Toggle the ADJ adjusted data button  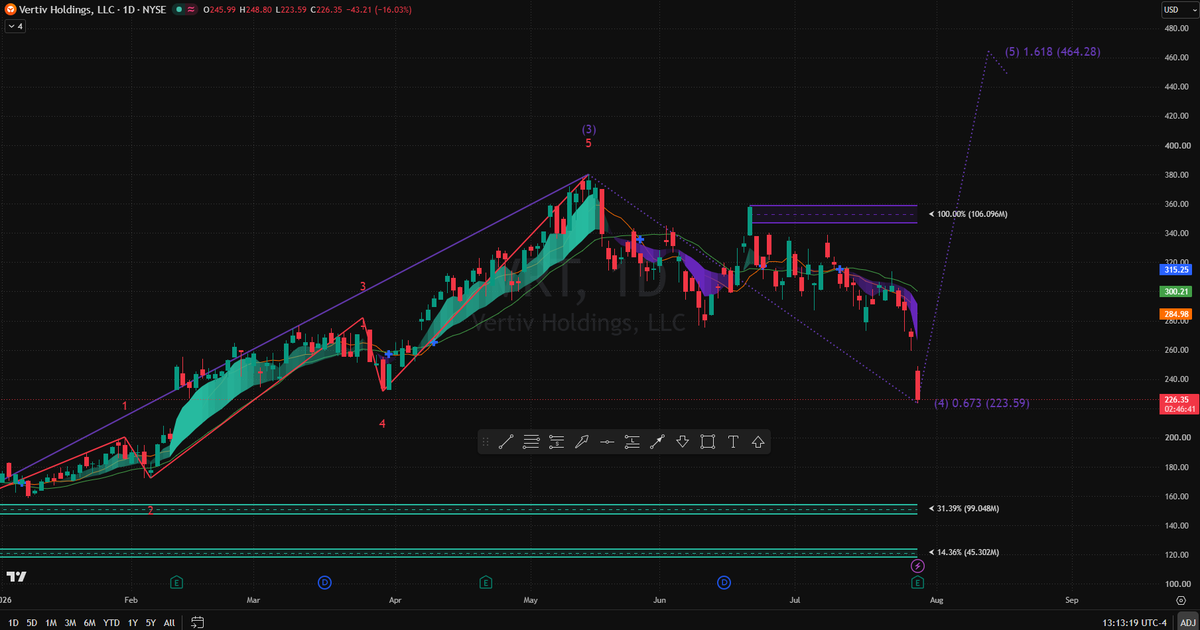(1186, 622)
